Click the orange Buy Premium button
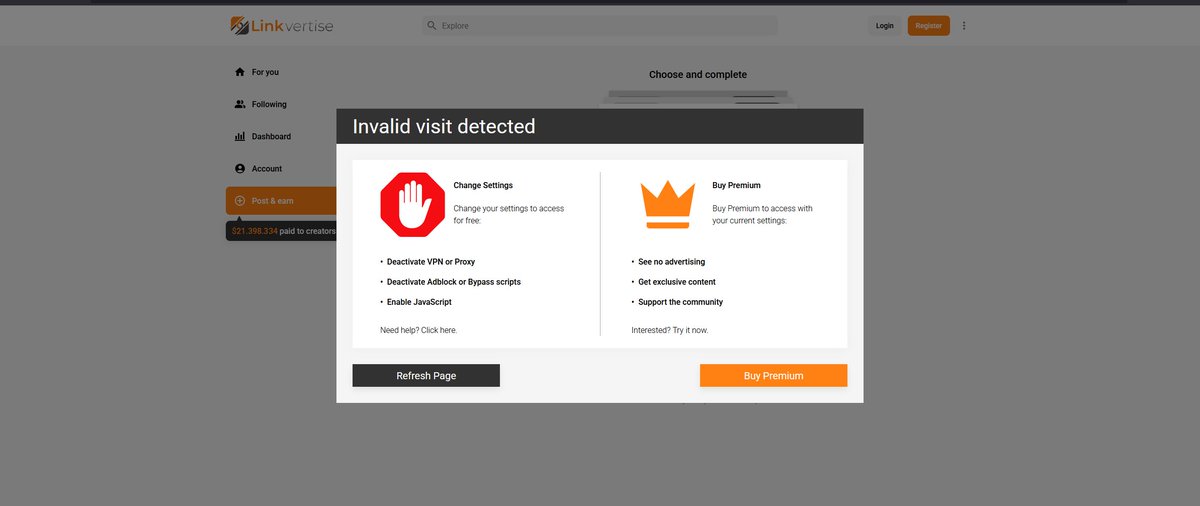 [x=773, y=375]
